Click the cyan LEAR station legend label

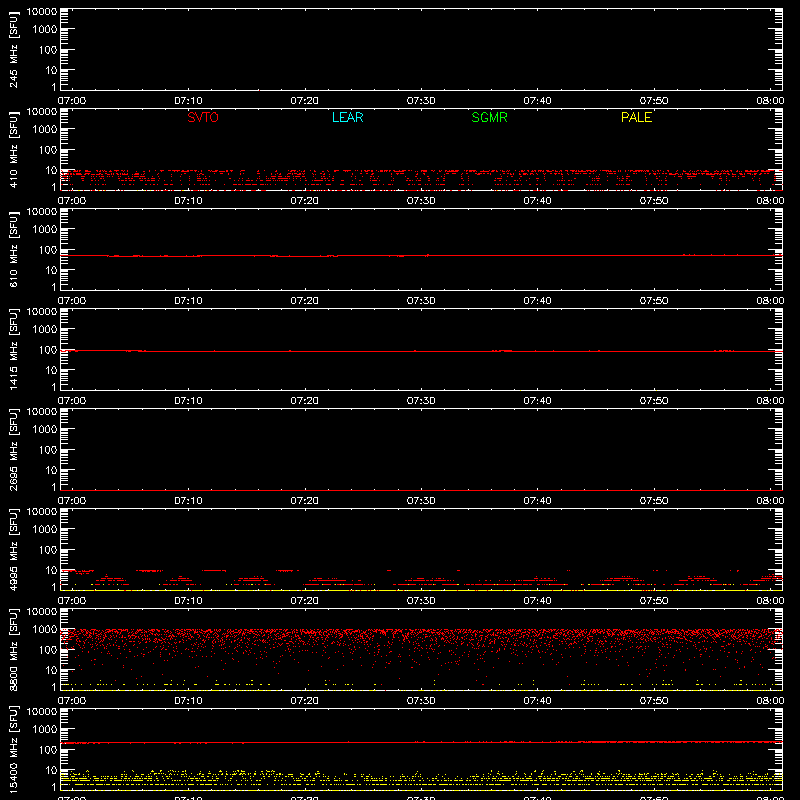click(x=347, y=117)
